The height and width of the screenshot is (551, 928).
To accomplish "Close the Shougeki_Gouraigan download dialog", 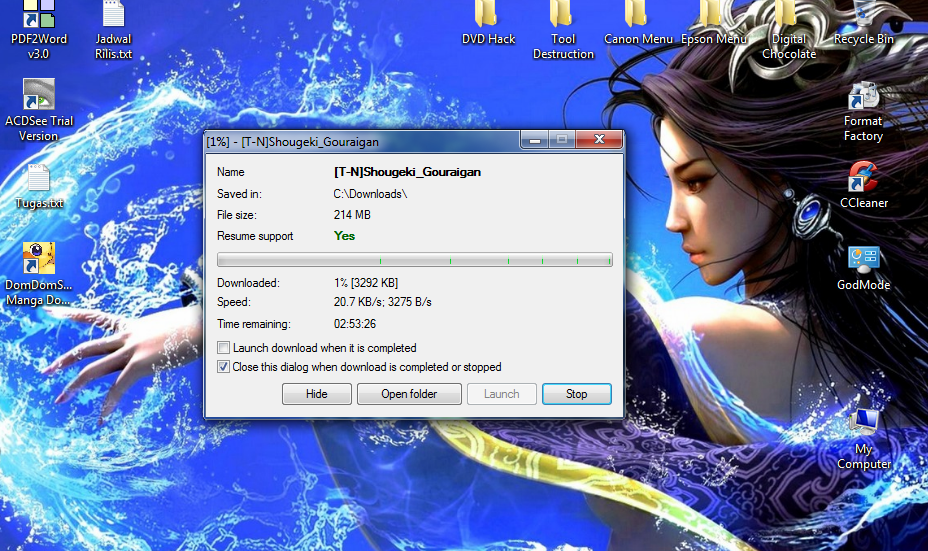I will click(599, 140).
